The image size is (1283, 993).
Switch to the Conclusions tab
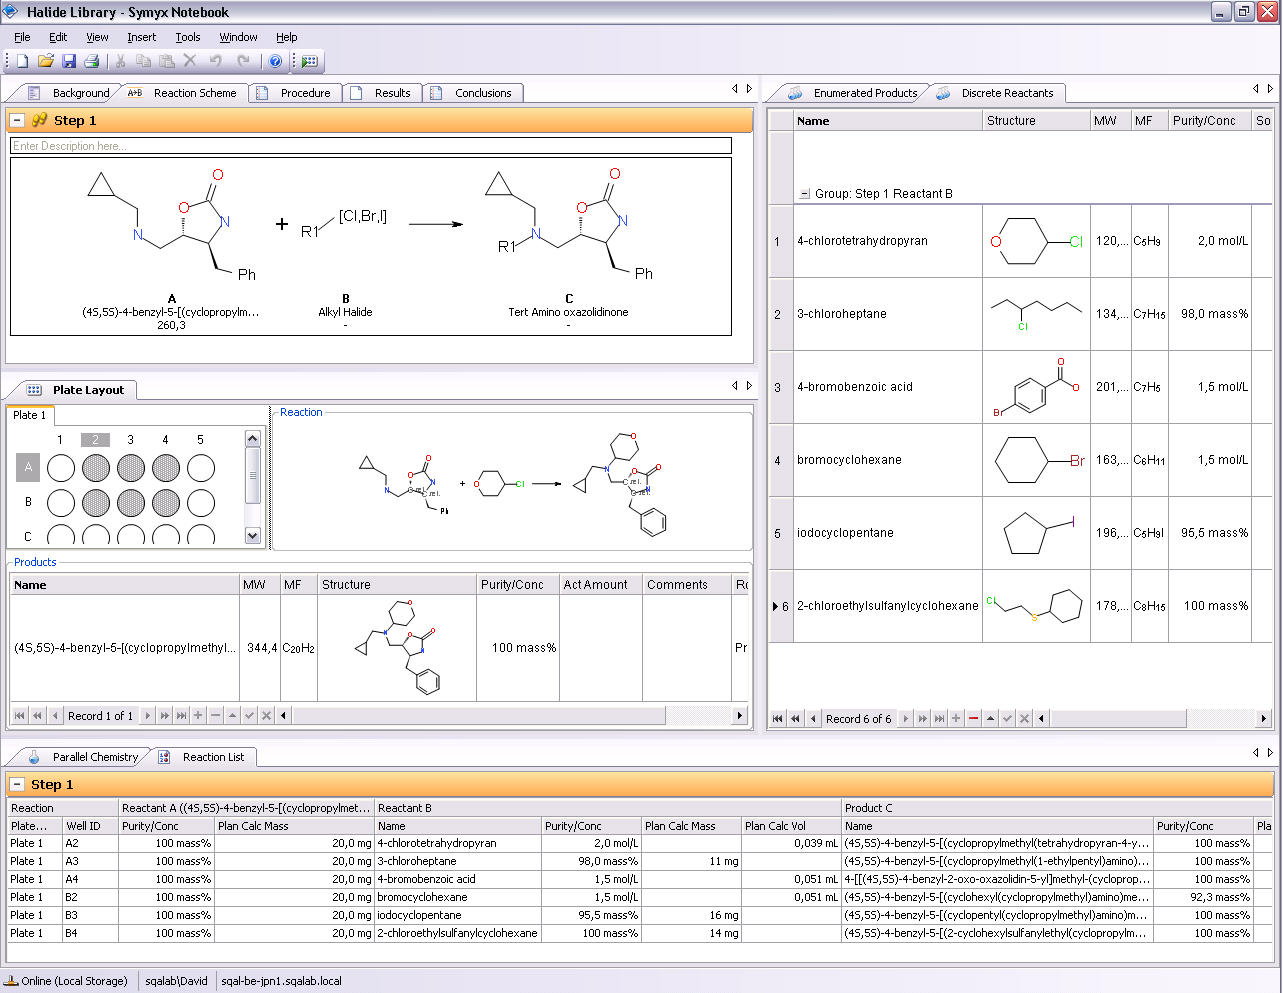pyautogui.click(x=472, y=93)
